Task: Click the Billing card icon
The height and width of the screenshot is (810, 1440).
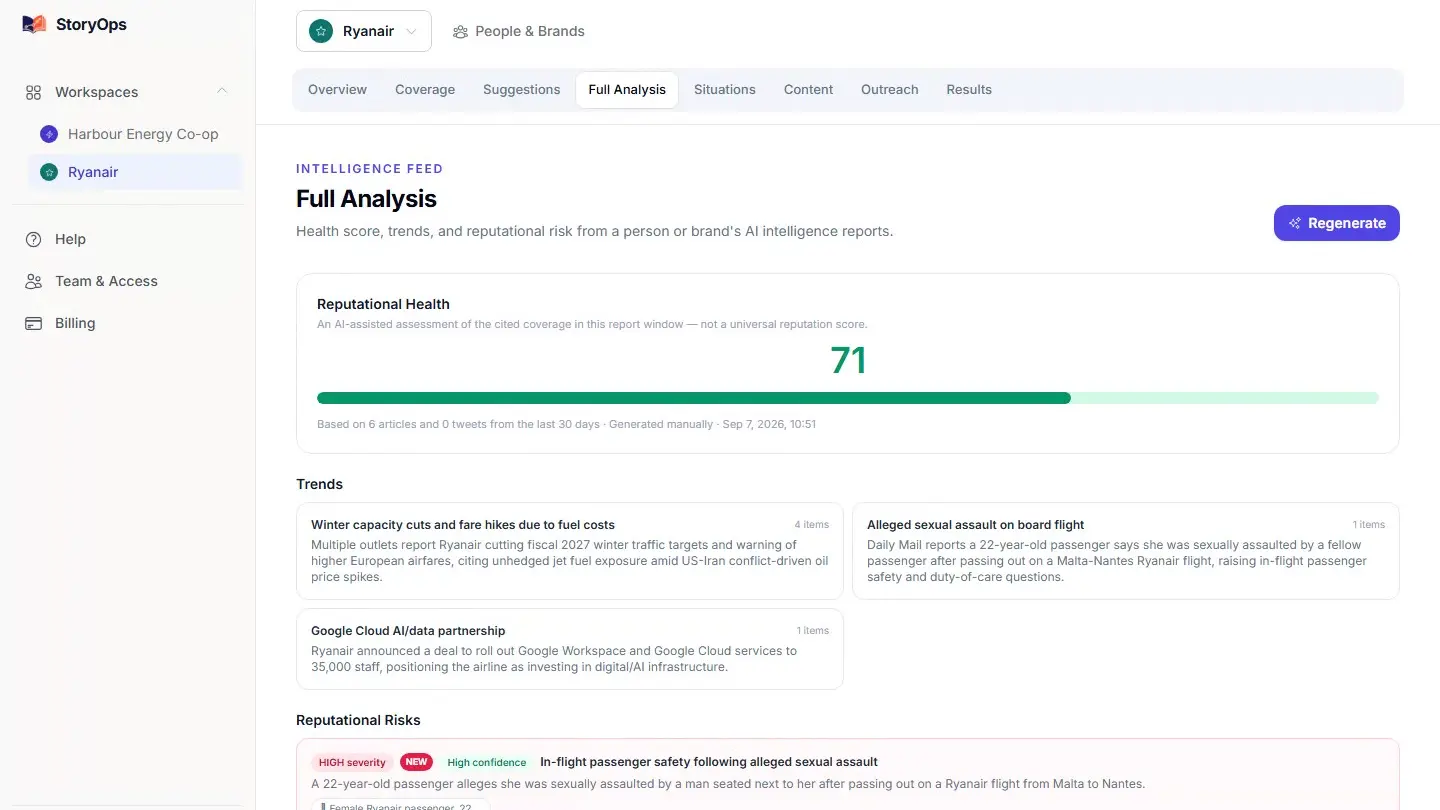Action: point(33,323)
